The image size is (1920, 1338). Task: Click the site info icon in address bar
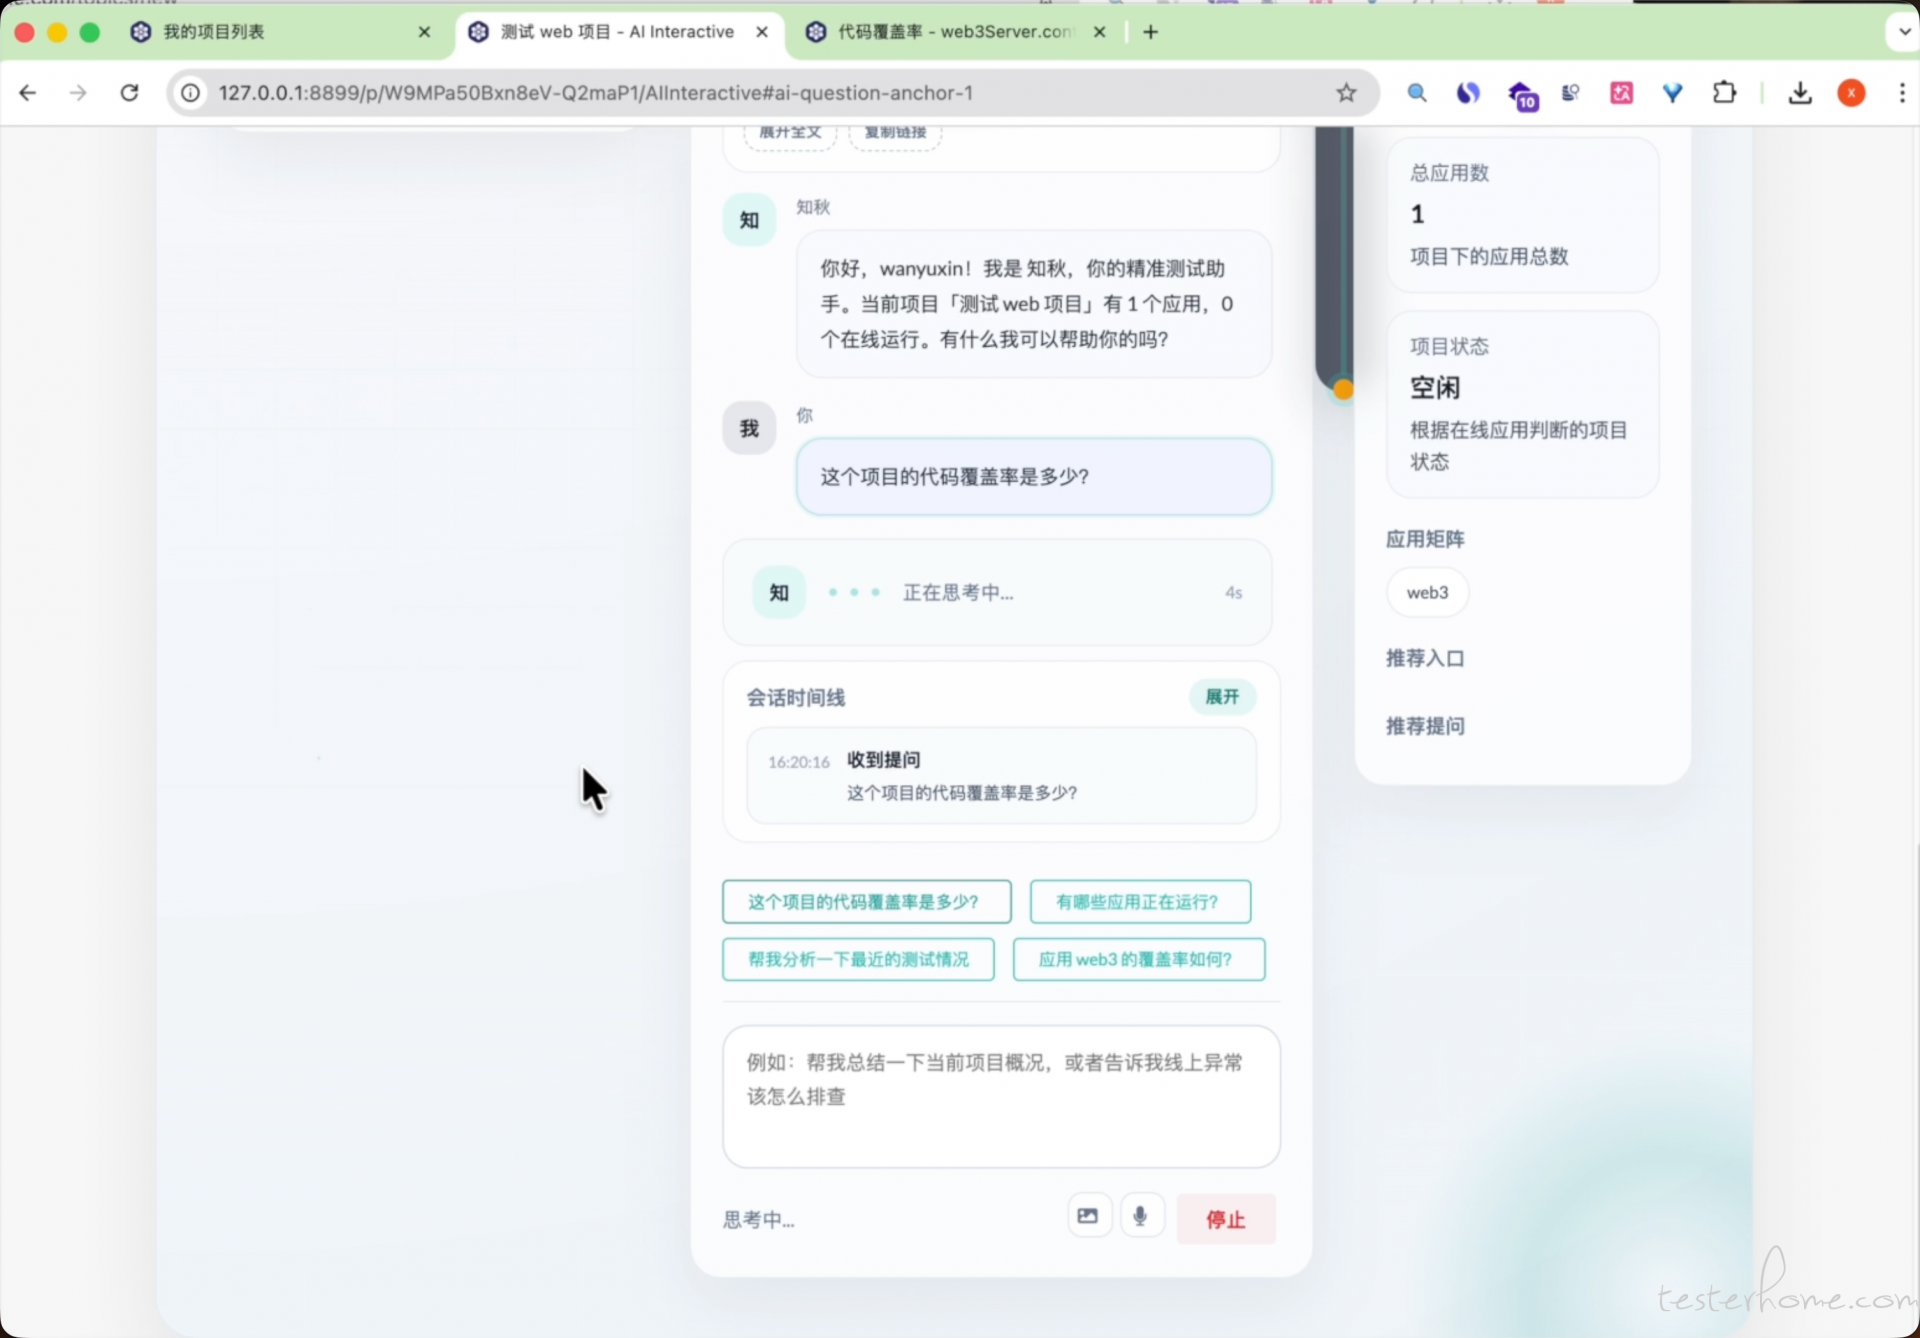(190, 93)
